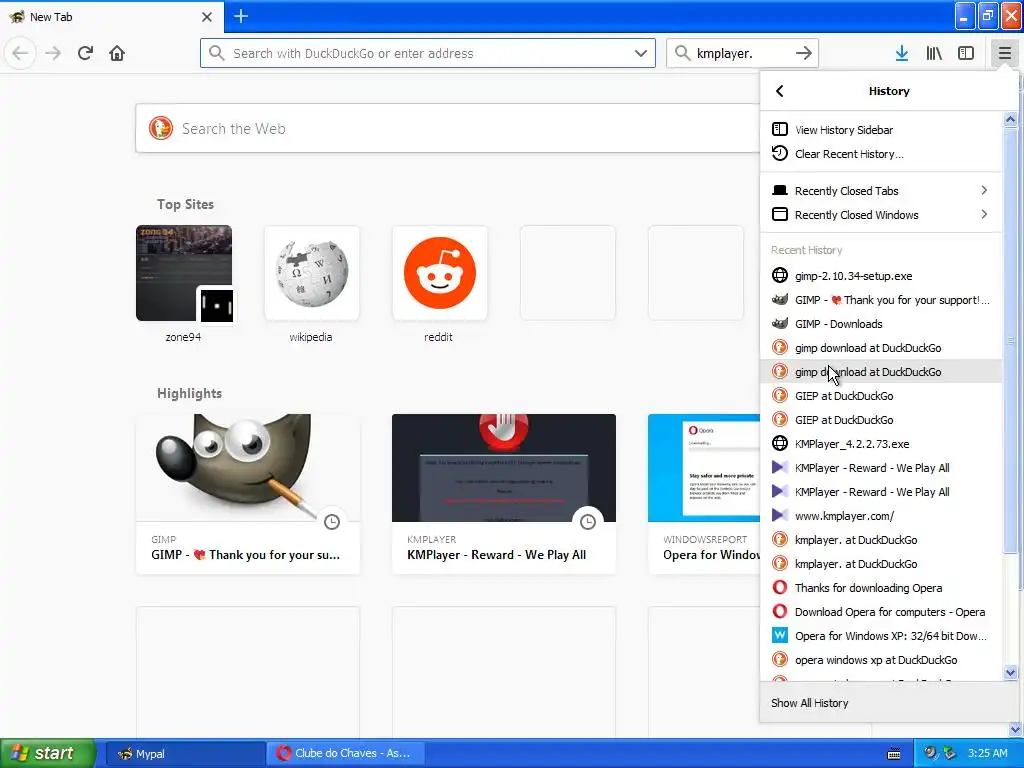Image resolution: width=1024 pixels, height=768 pixels.
Task: Open a new tab with plus button
Action: 241,16
